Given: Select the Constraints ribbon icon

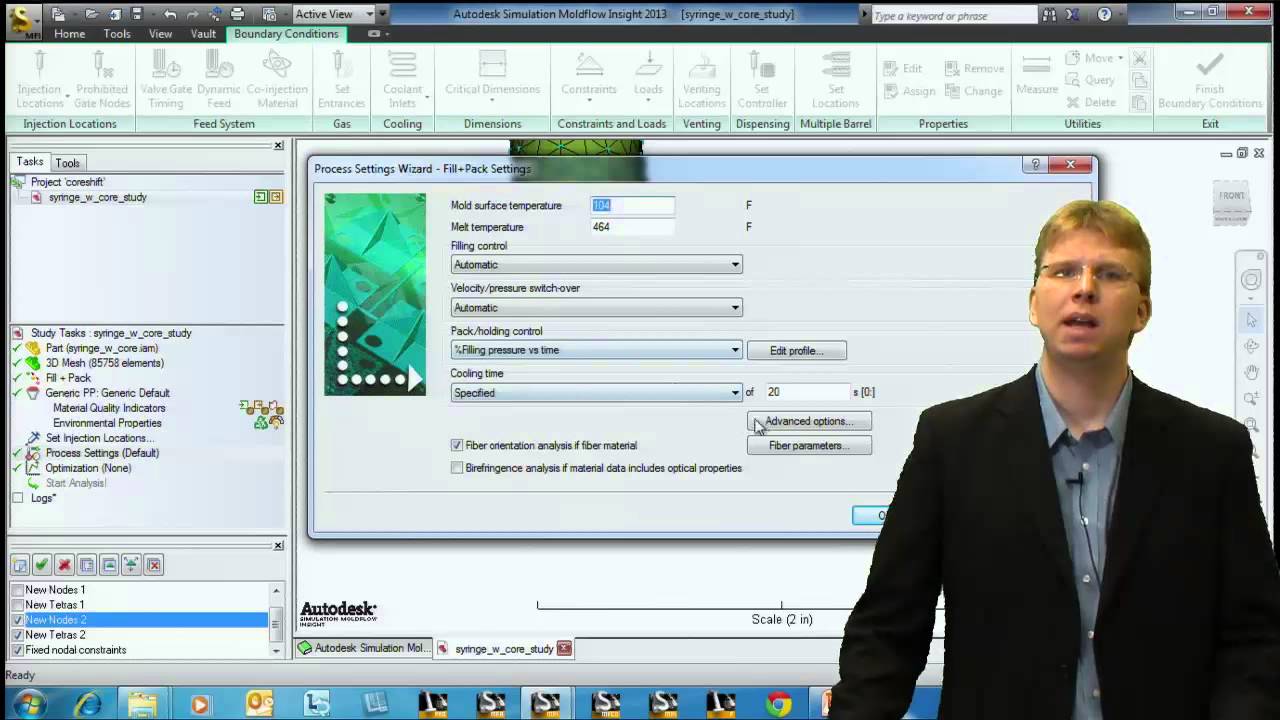Looking at the screenshot, I should (x=589, y=66).
